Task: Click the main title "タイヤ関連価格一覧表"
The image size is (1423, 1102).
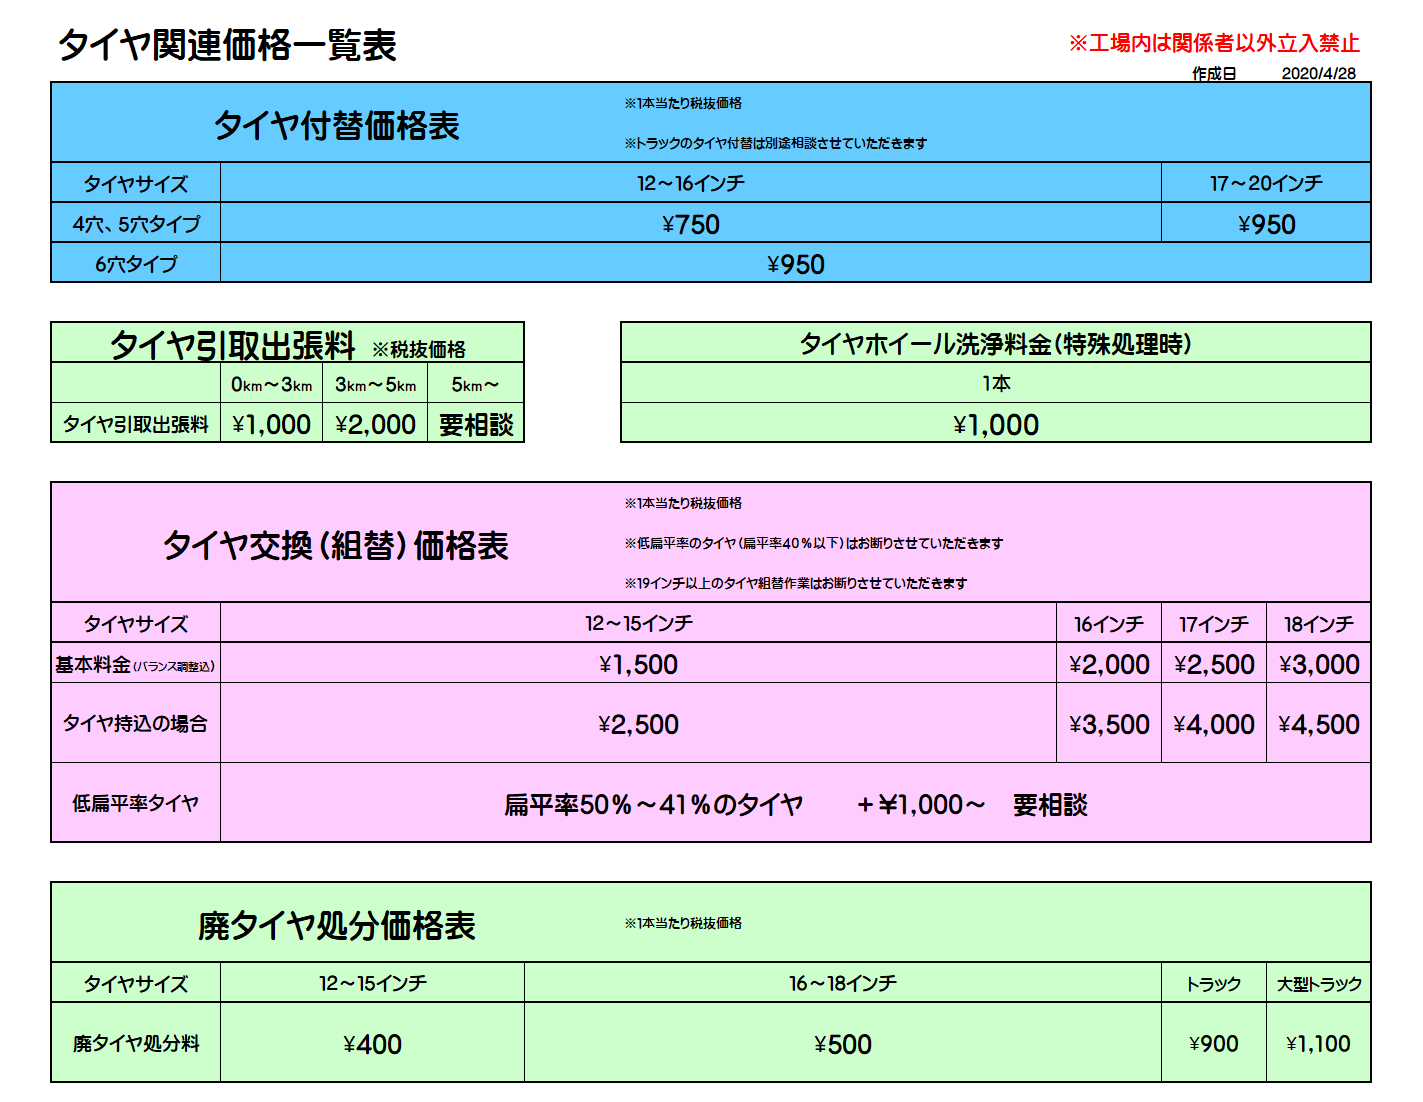Action: (x=228, y=45)
